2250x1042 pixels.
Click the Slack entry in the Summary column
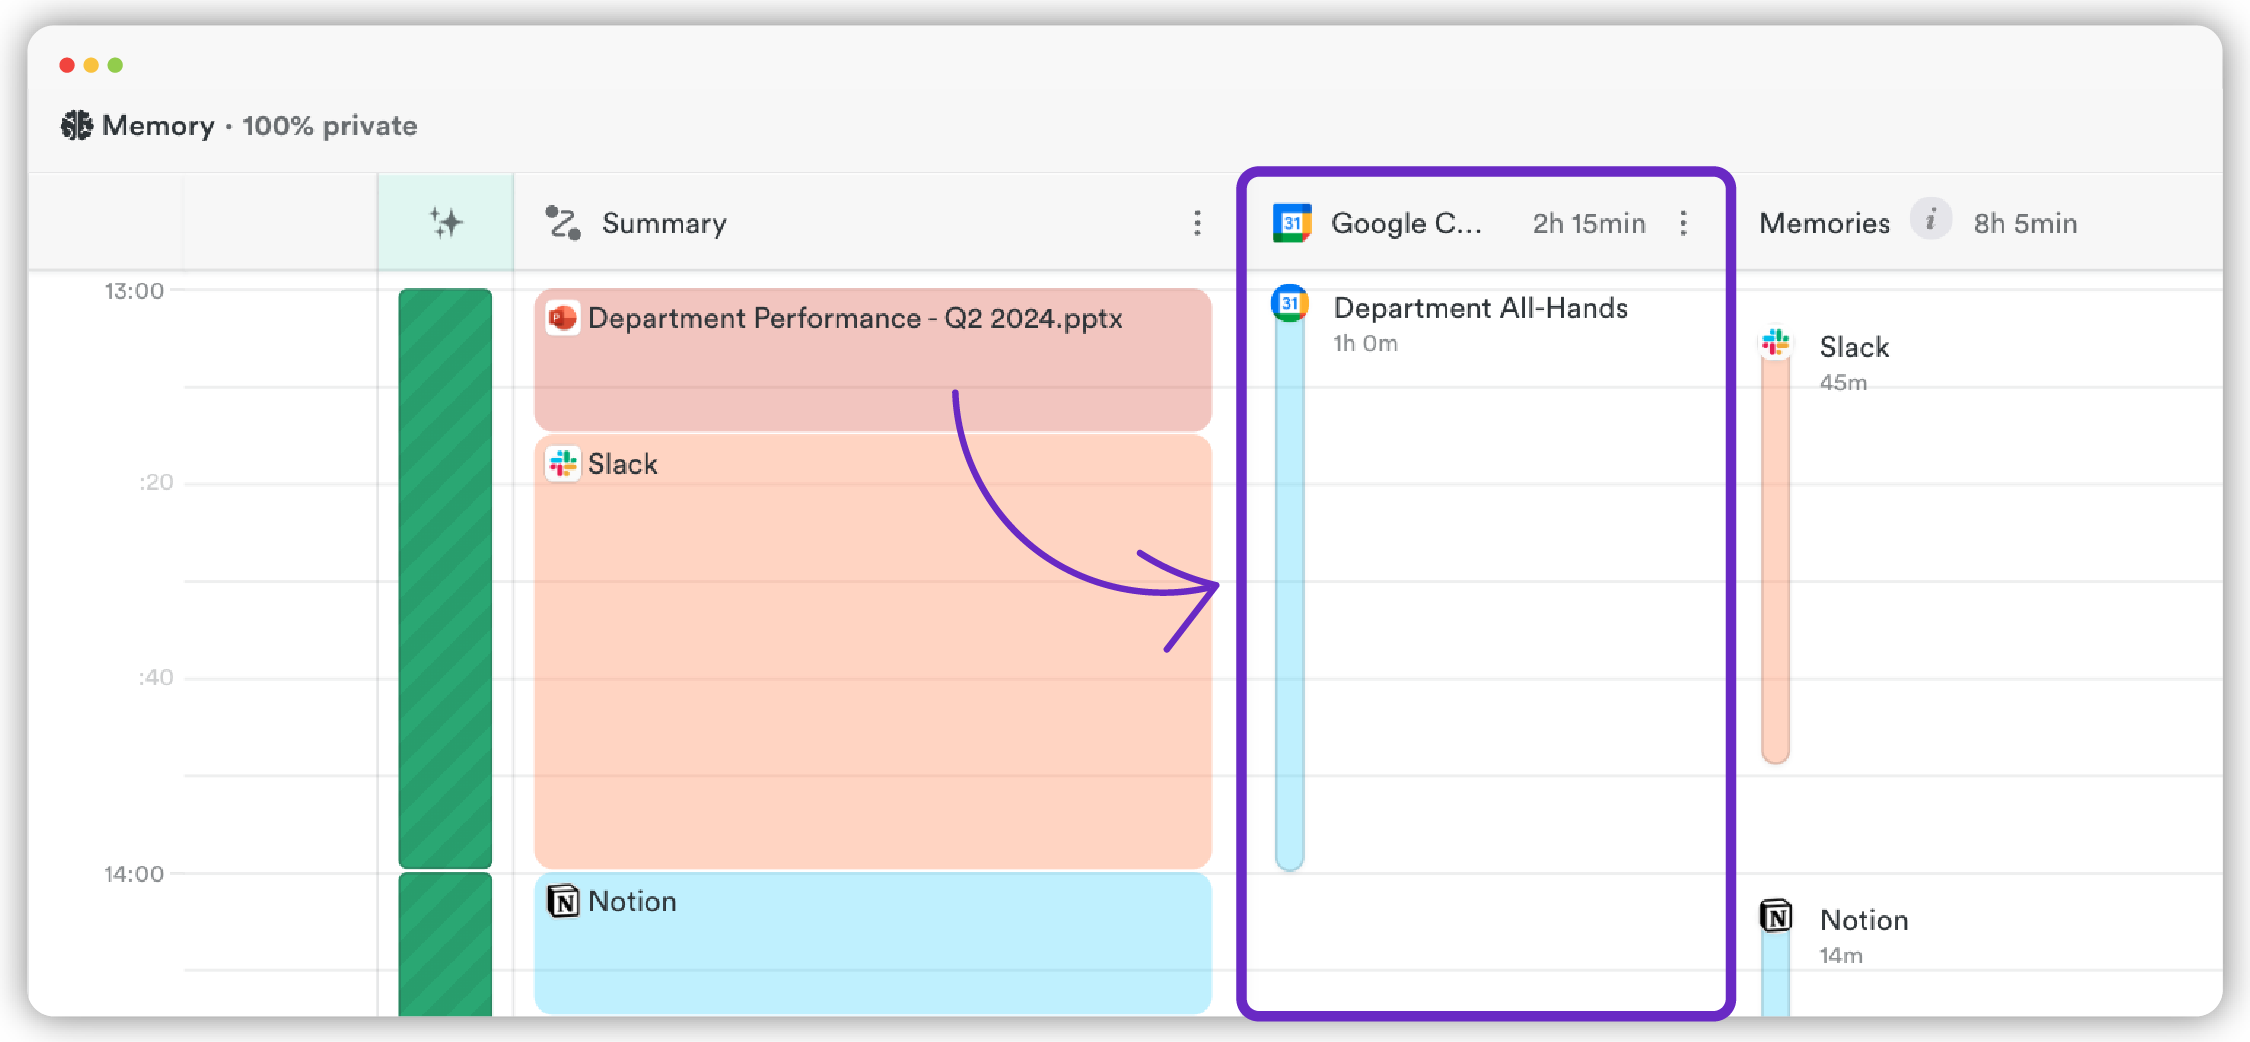point(870,650)
